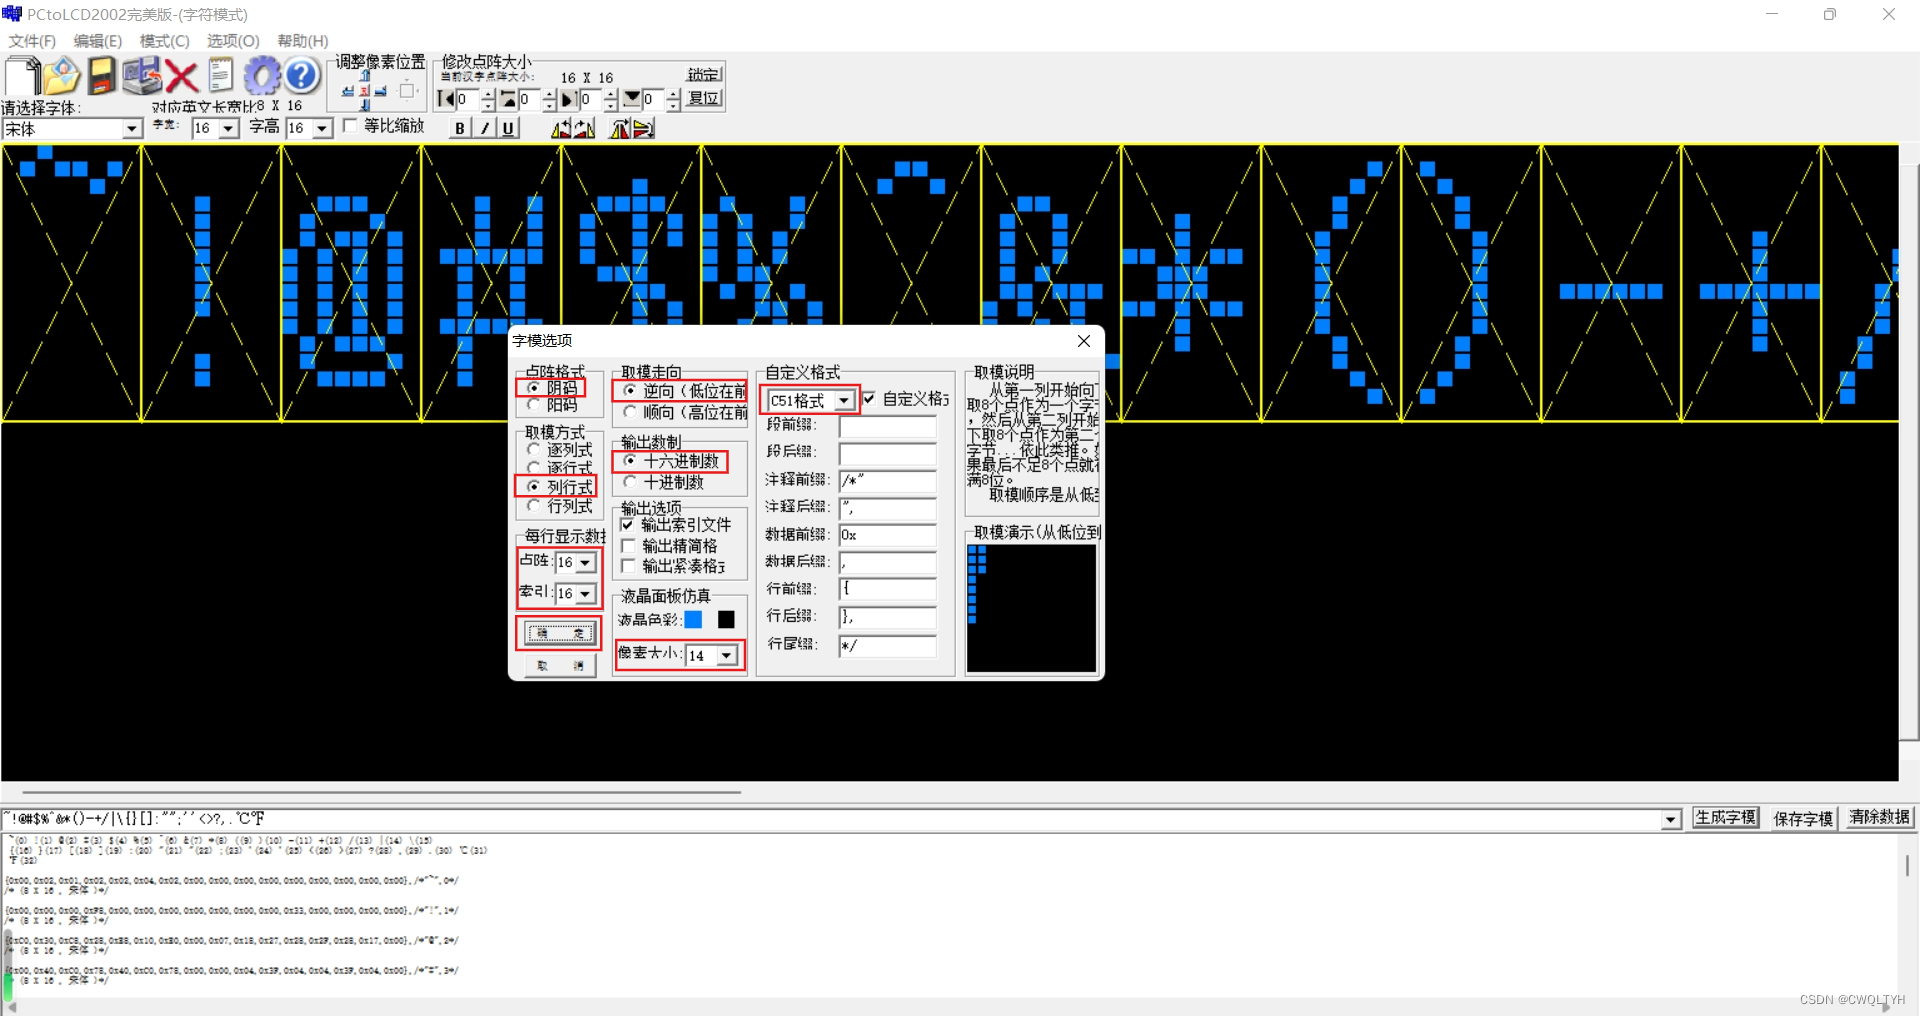The image size is (1920, 1016).
Task: Click the computer-with-floppy import icon
Action: coord(141,76)
